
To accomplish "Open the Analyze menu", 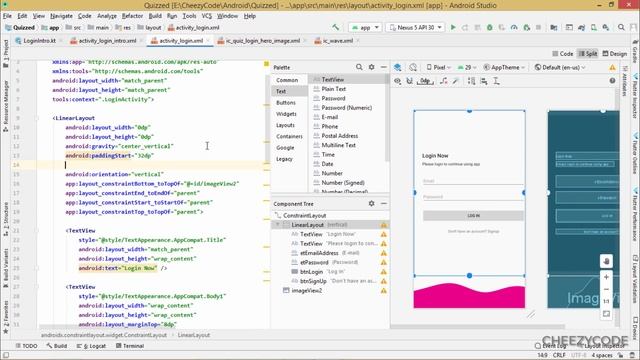I will pyautogui.click(x=107, y=16).
